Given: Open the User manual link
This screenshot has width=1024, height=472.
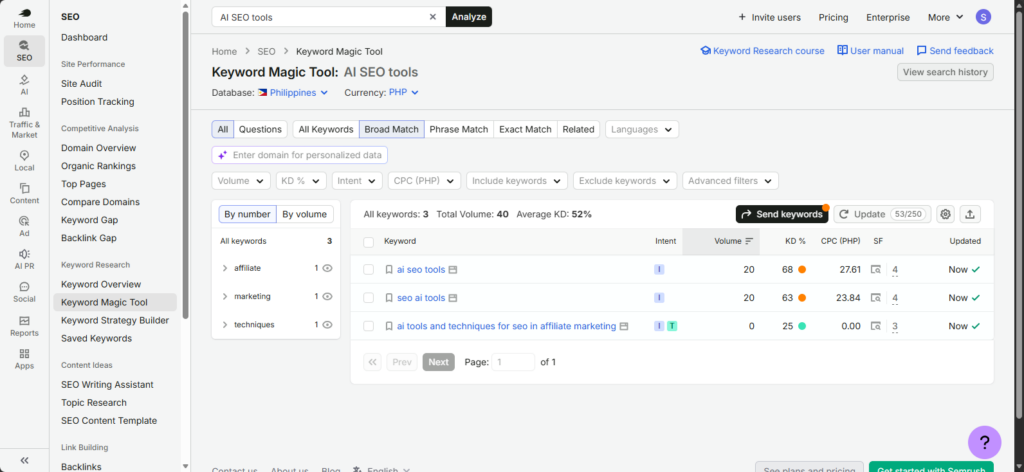Looking at the screenshot, I should click(871, 50).
